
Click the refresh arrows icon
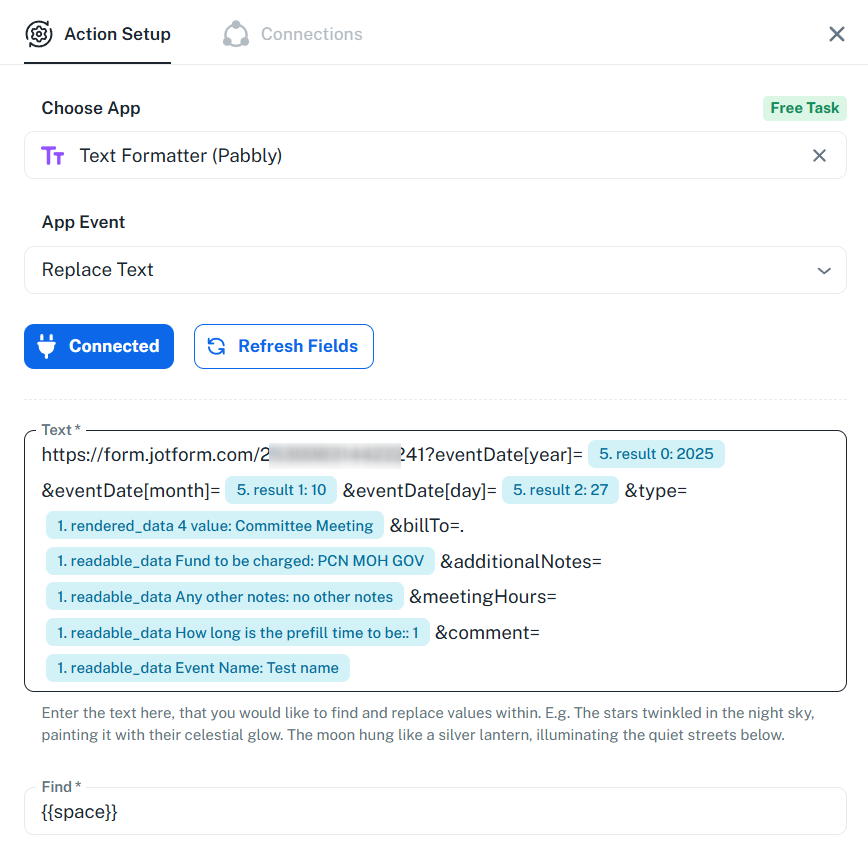click(216, 346)
